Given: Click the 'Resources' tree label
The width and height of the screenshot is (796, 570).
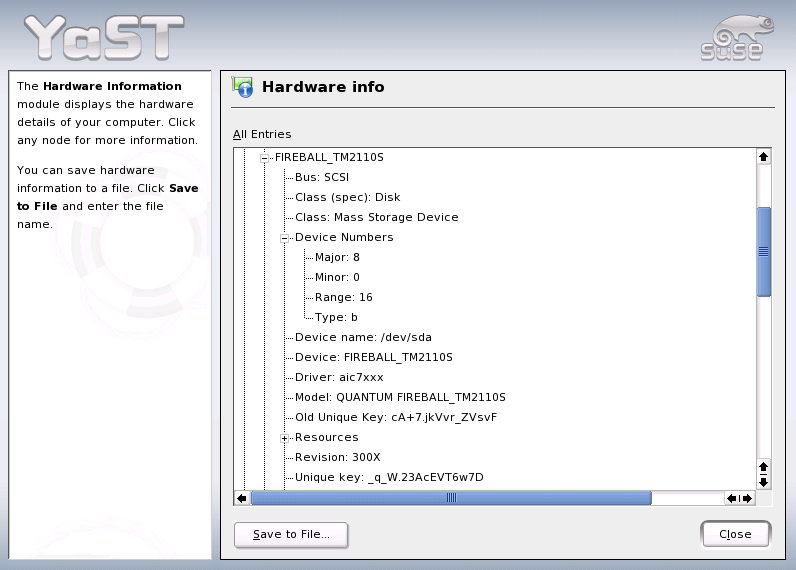Looking at the screenshot, I should [x=326, y=437].
